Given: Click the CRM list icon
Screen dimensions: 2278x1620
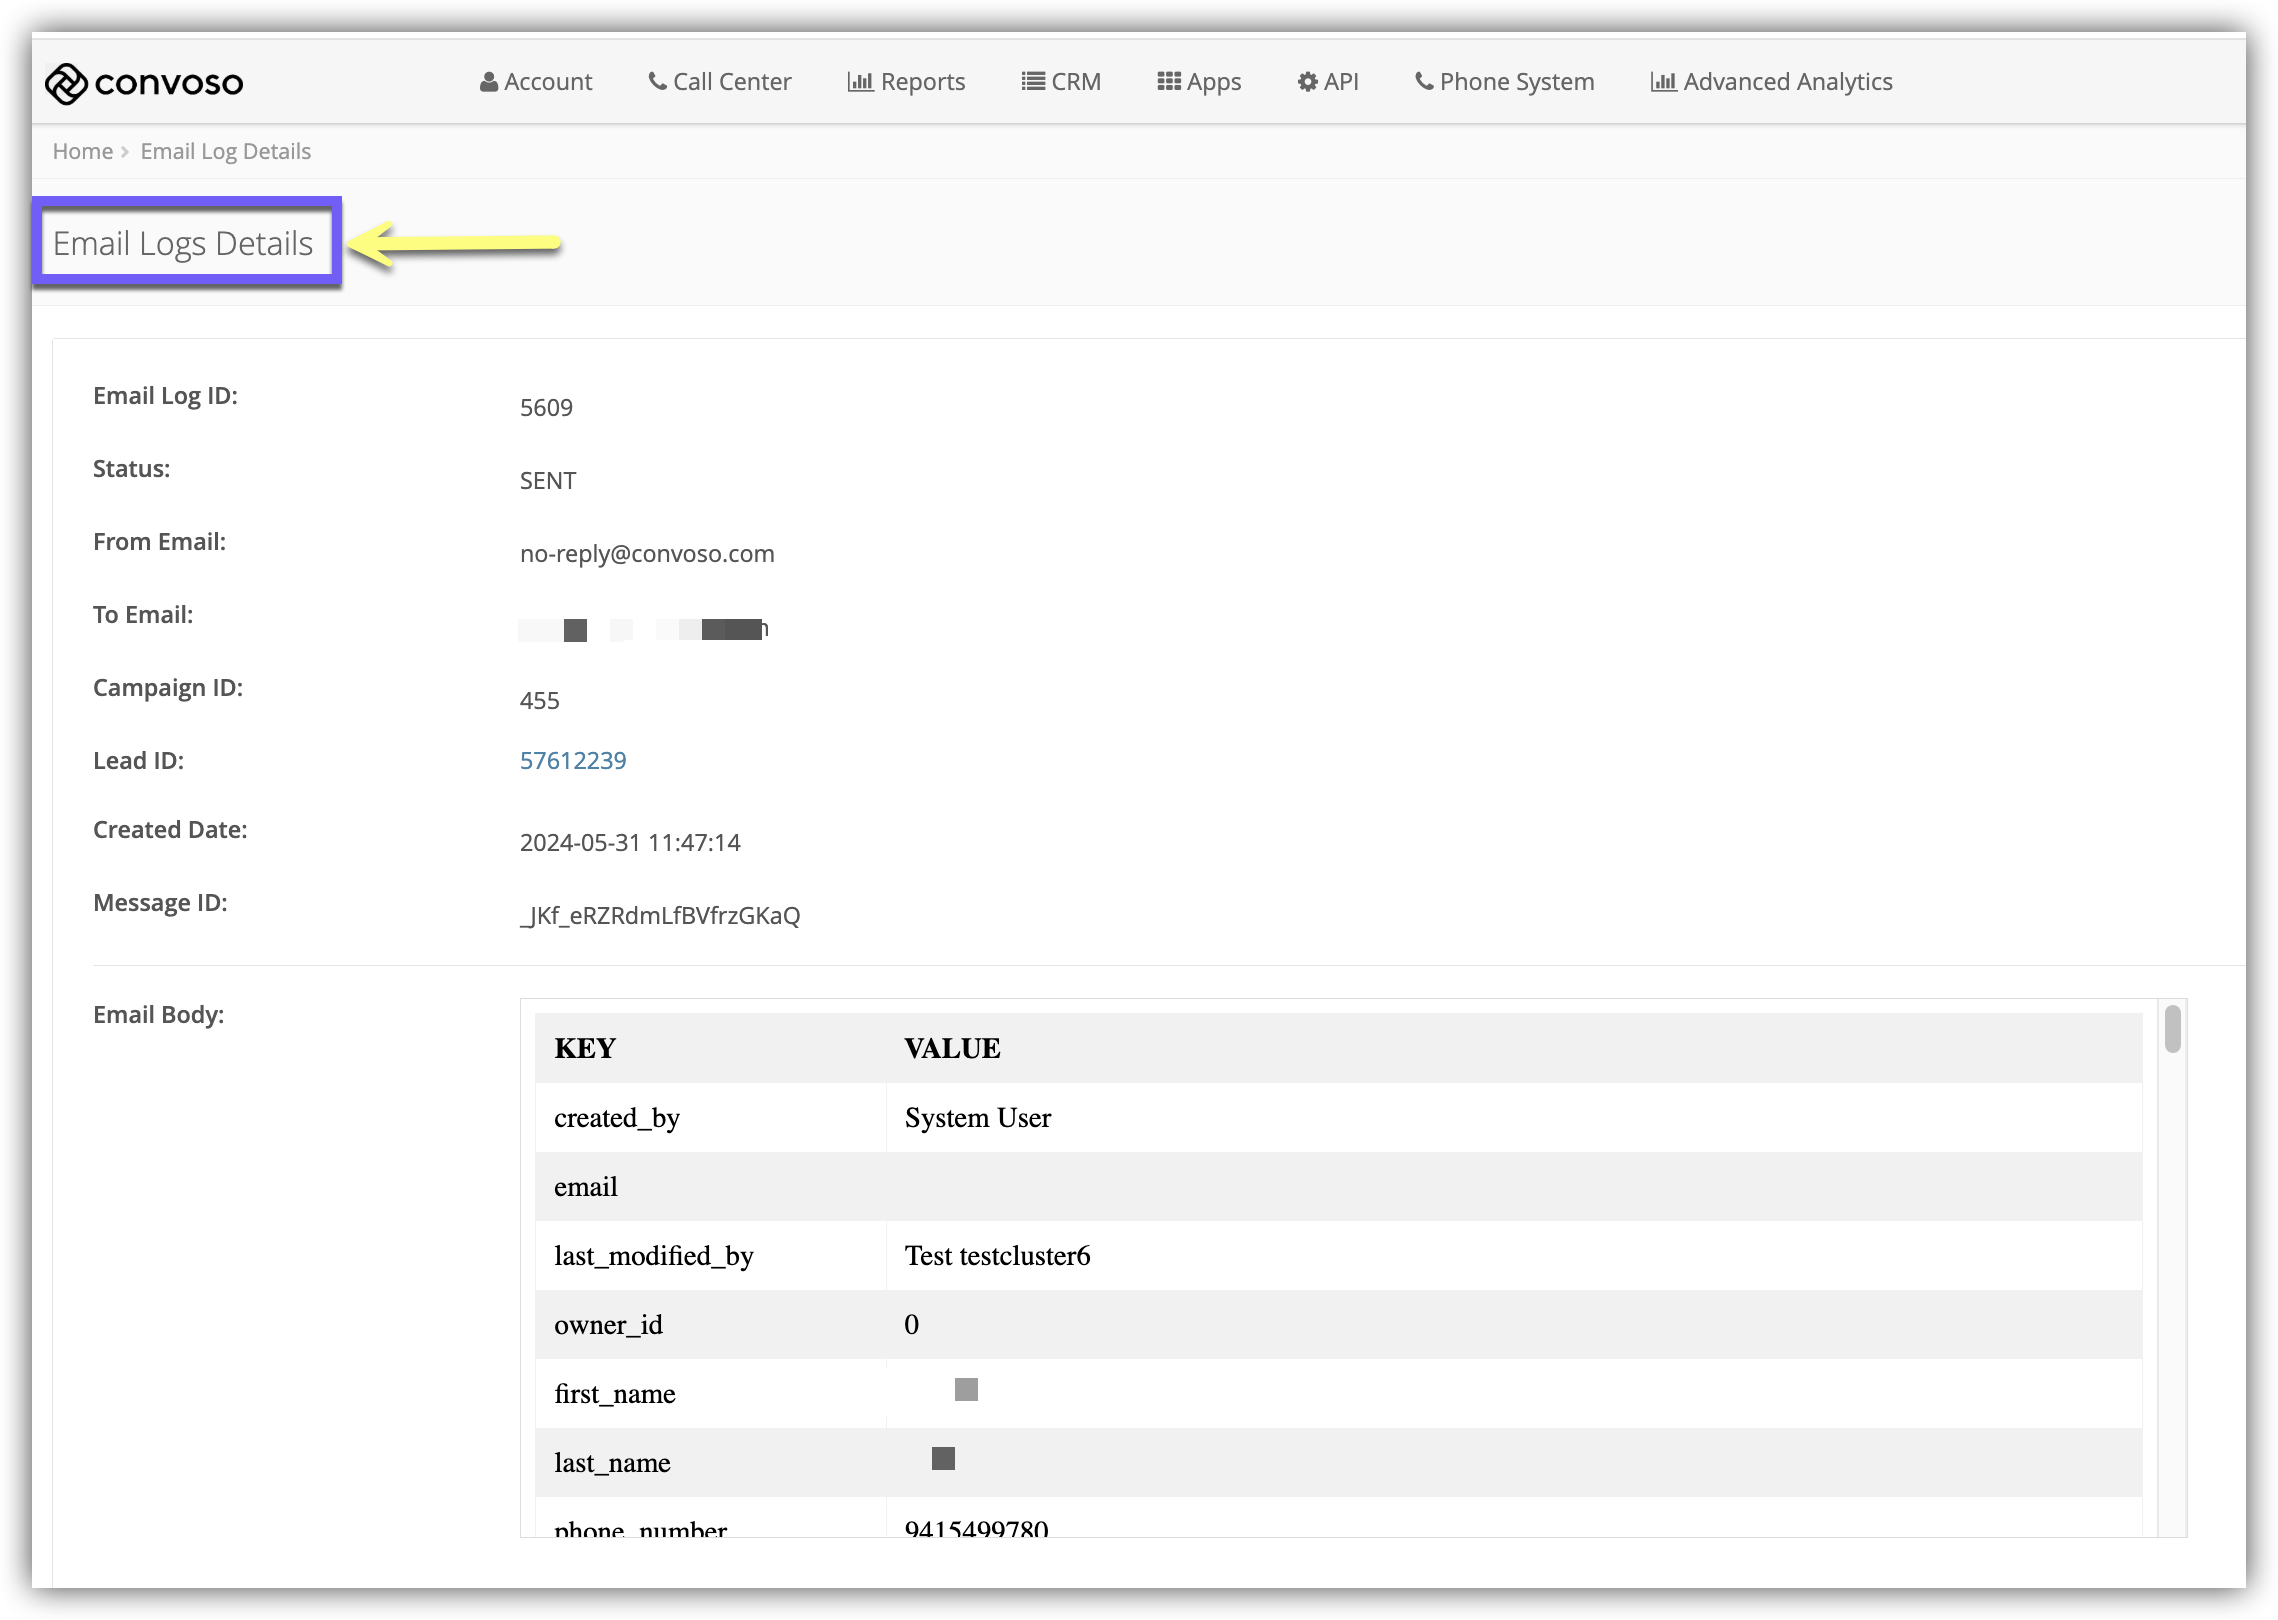Looking at the screenshot, I should [x=1033, y=82].
